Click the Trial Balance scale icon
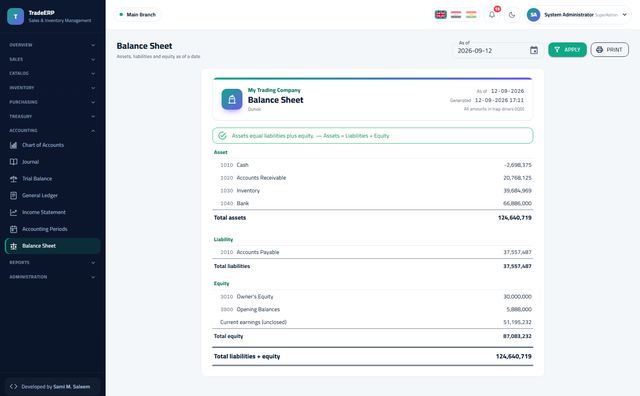 (13, 179)
